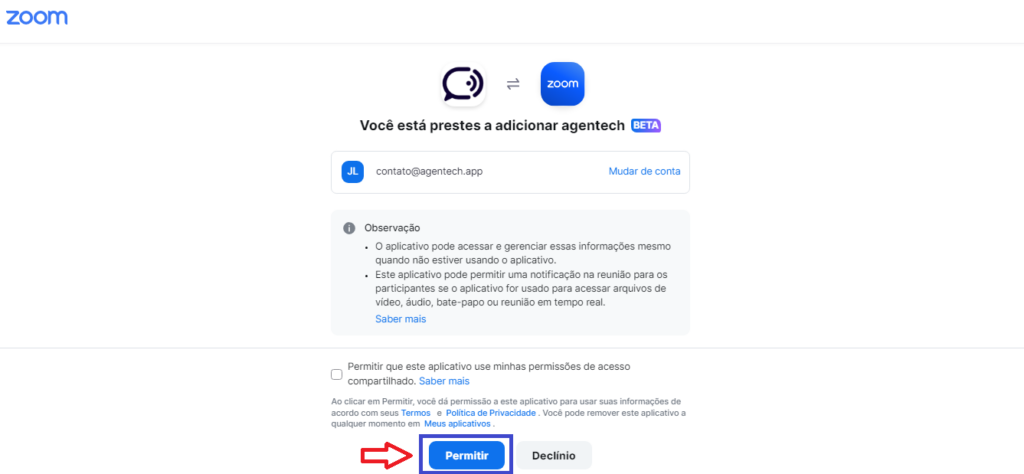1024x474 pixels.
Task: Click Mudar de conta link
Action: 645,172
